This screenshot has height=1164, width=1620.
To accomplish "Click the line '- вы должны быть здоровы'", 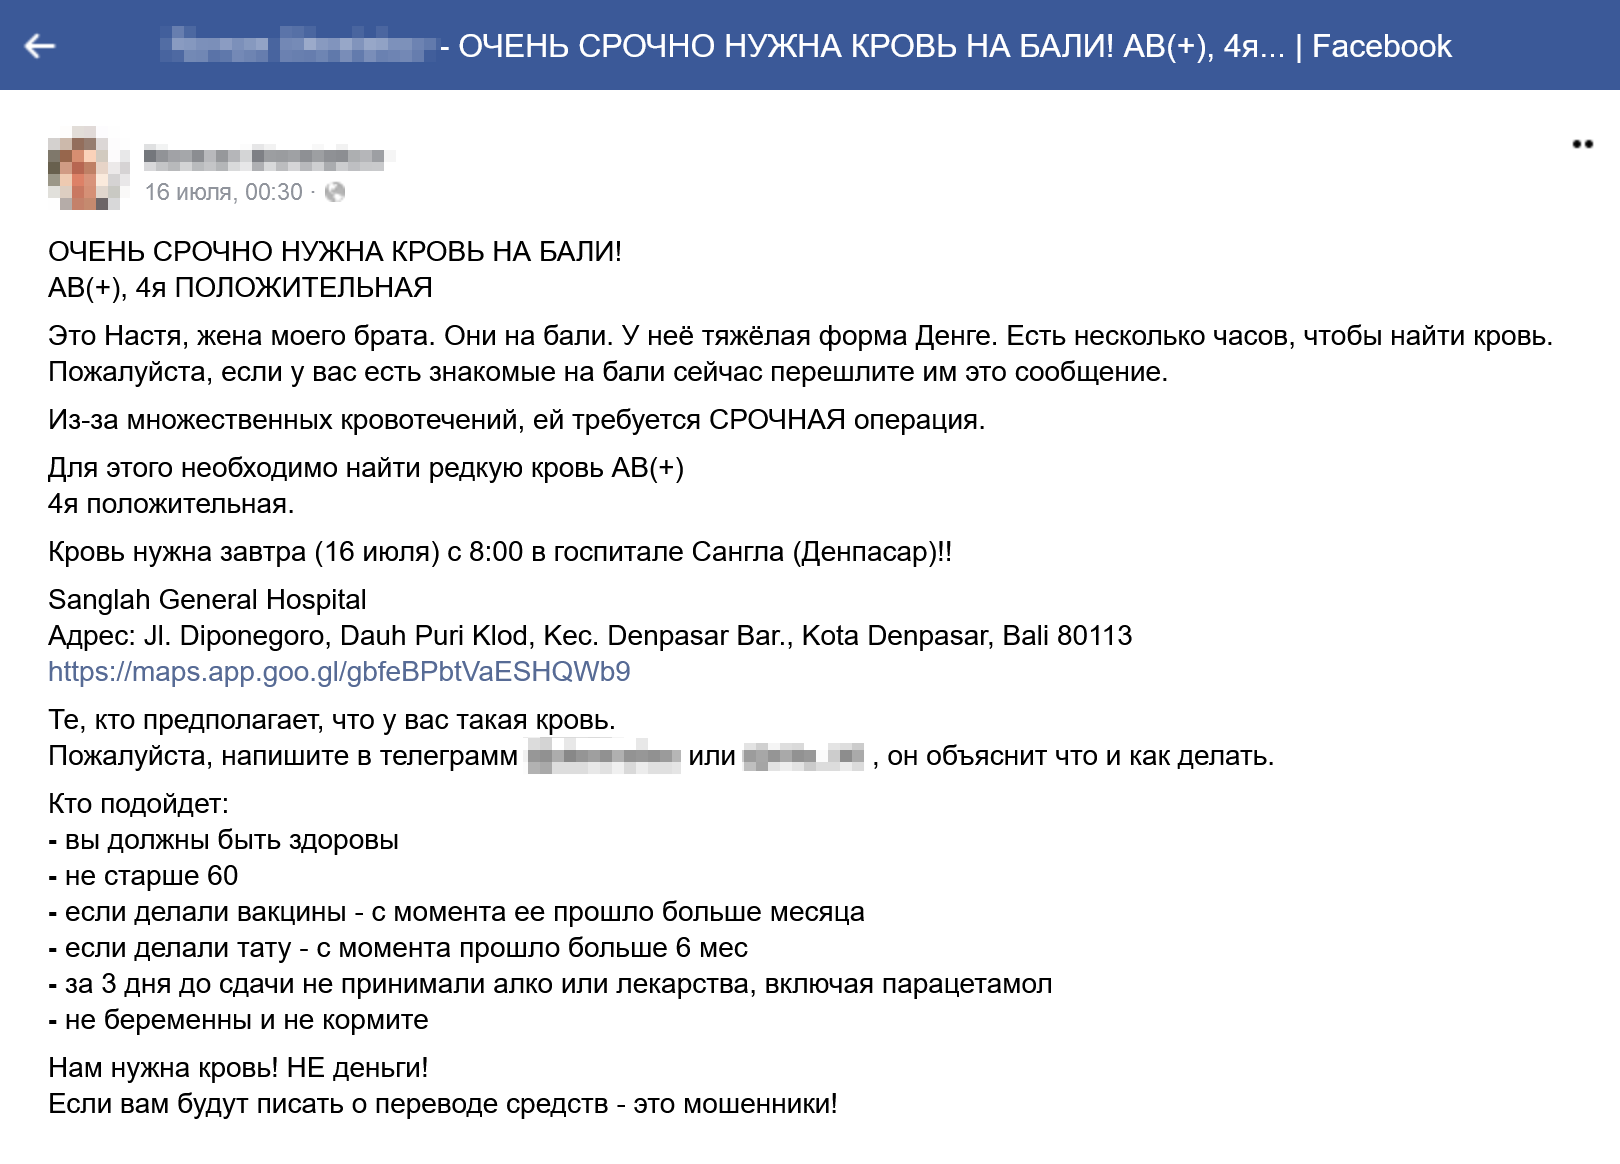I will [223, 840].
